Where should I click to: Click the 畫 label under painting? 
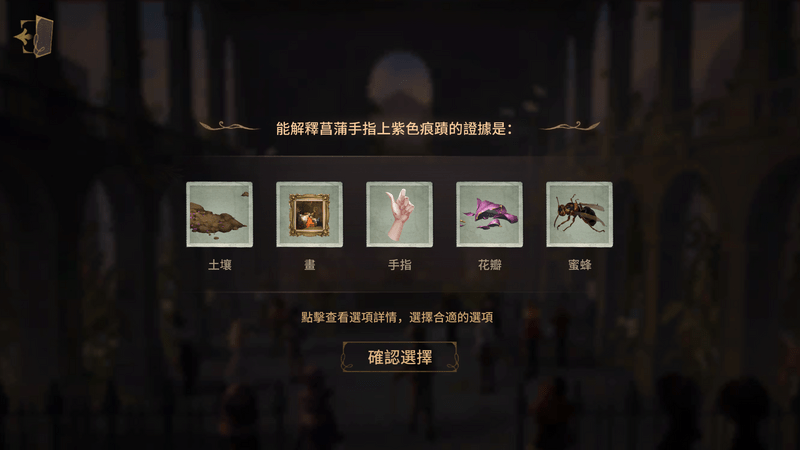pos(310,265)
